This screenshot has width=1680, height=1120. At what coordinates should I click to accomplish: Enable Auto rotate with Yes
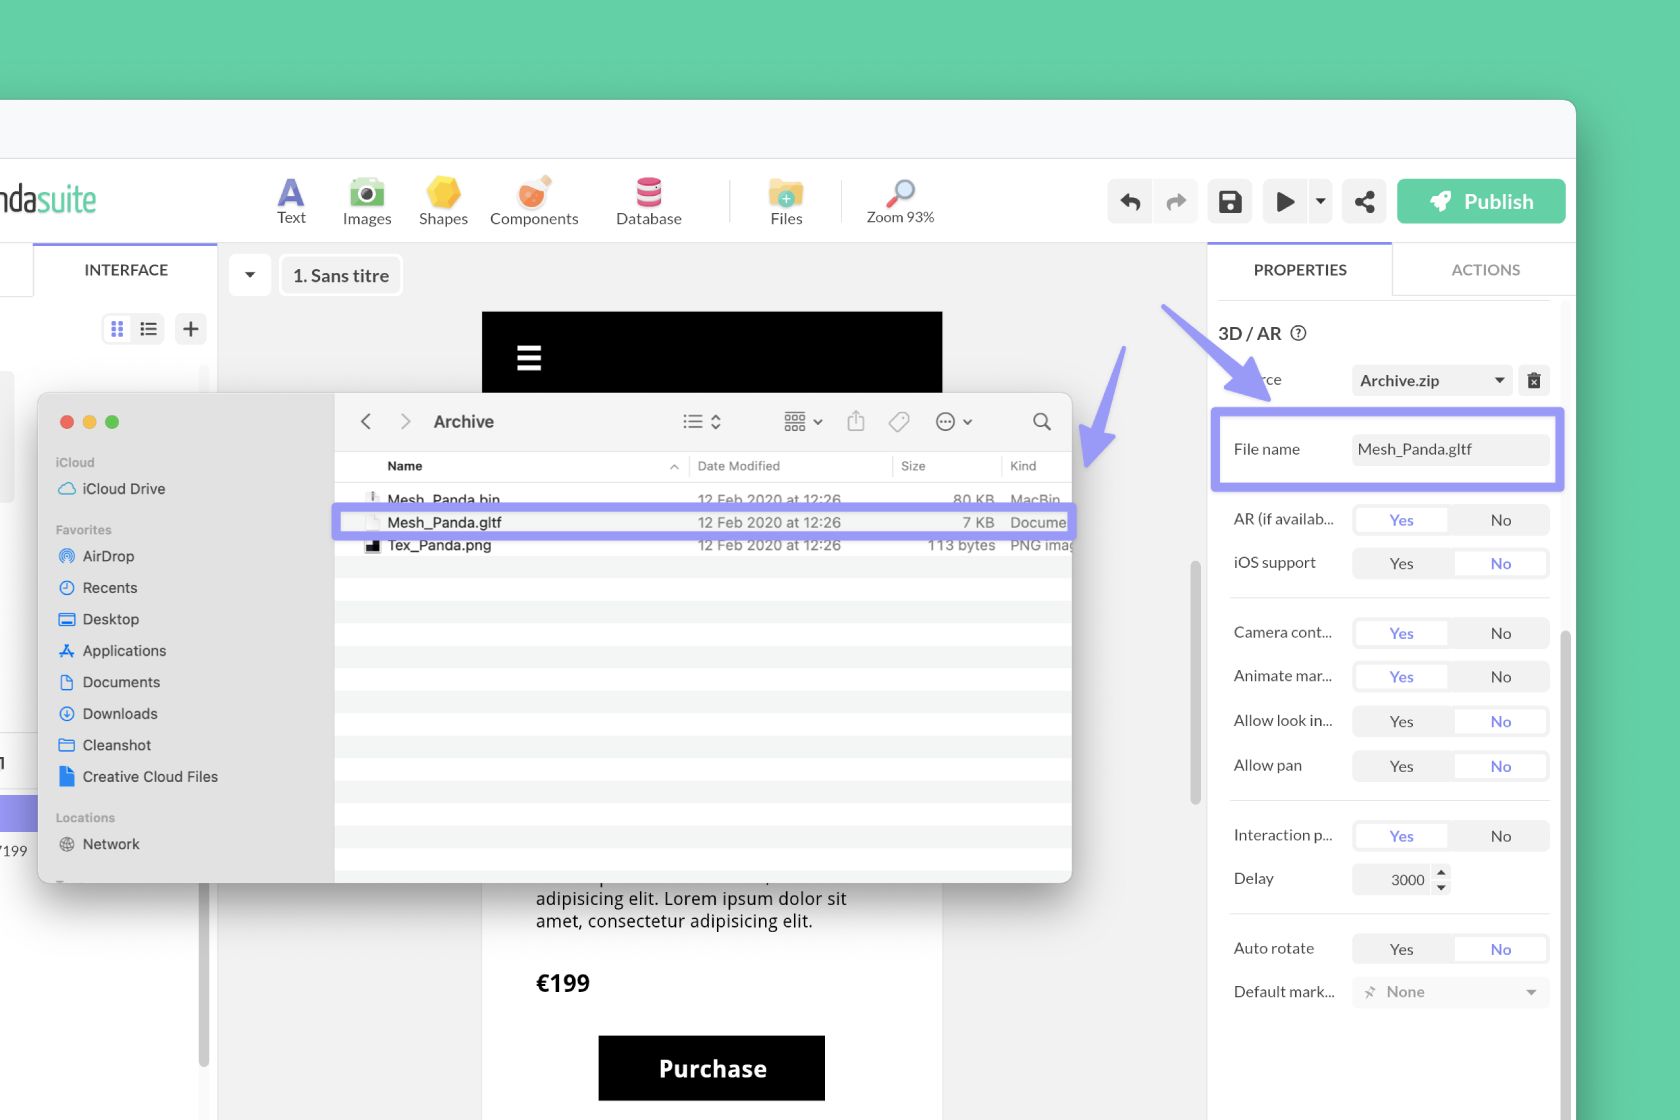pos(1401,950)
